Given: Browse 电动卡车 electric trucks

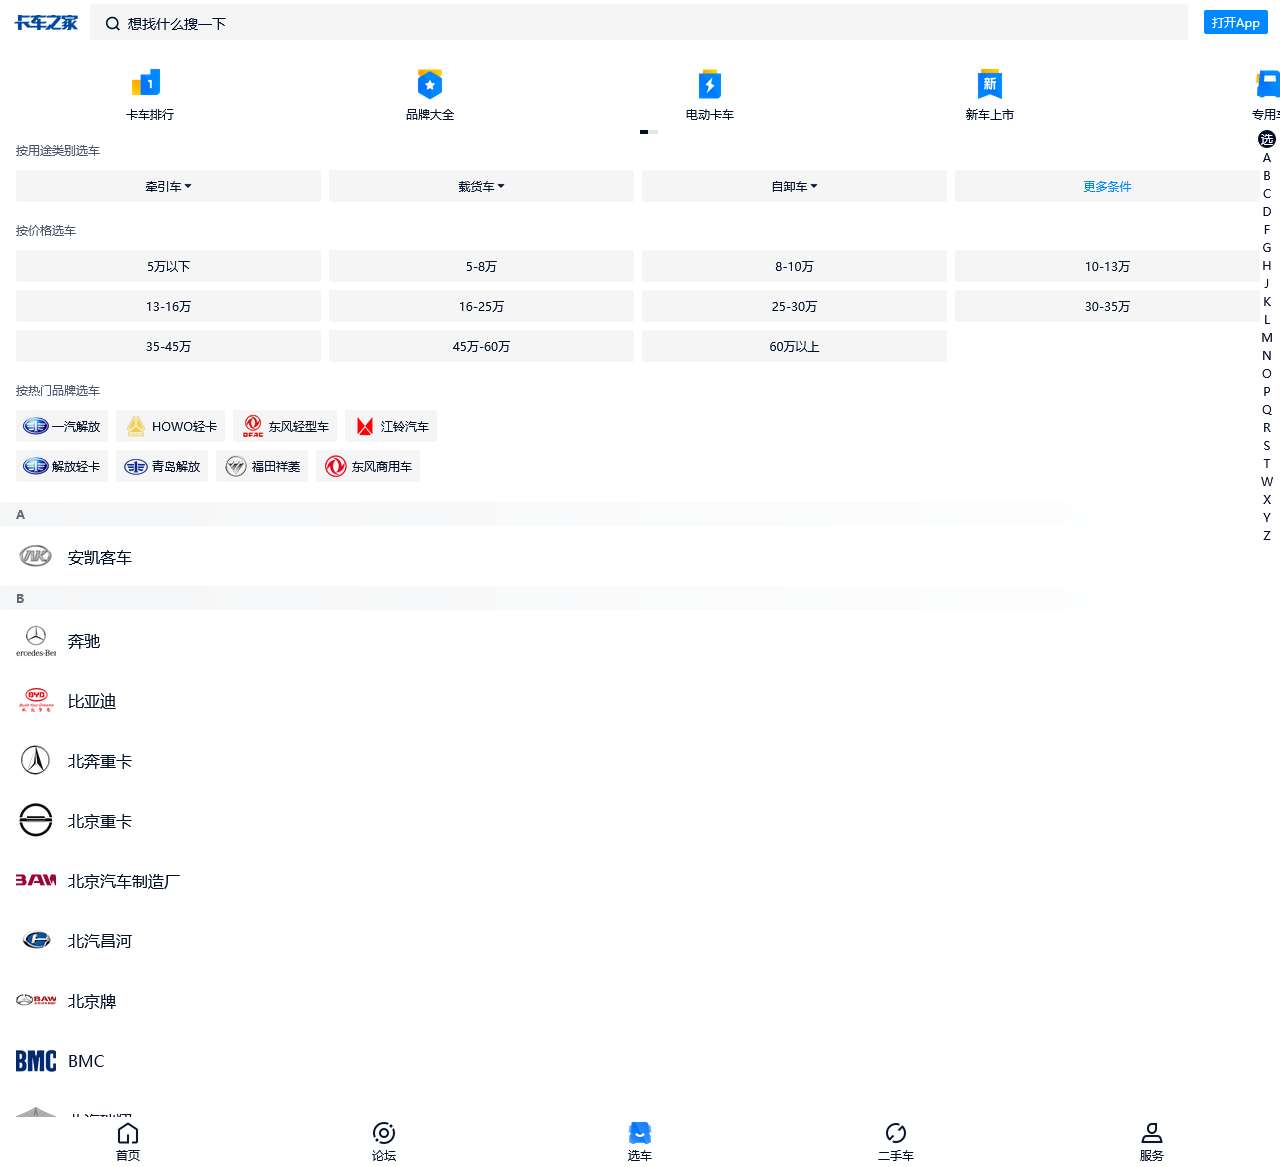Looking at the screenshot, I should click(709, 95).
